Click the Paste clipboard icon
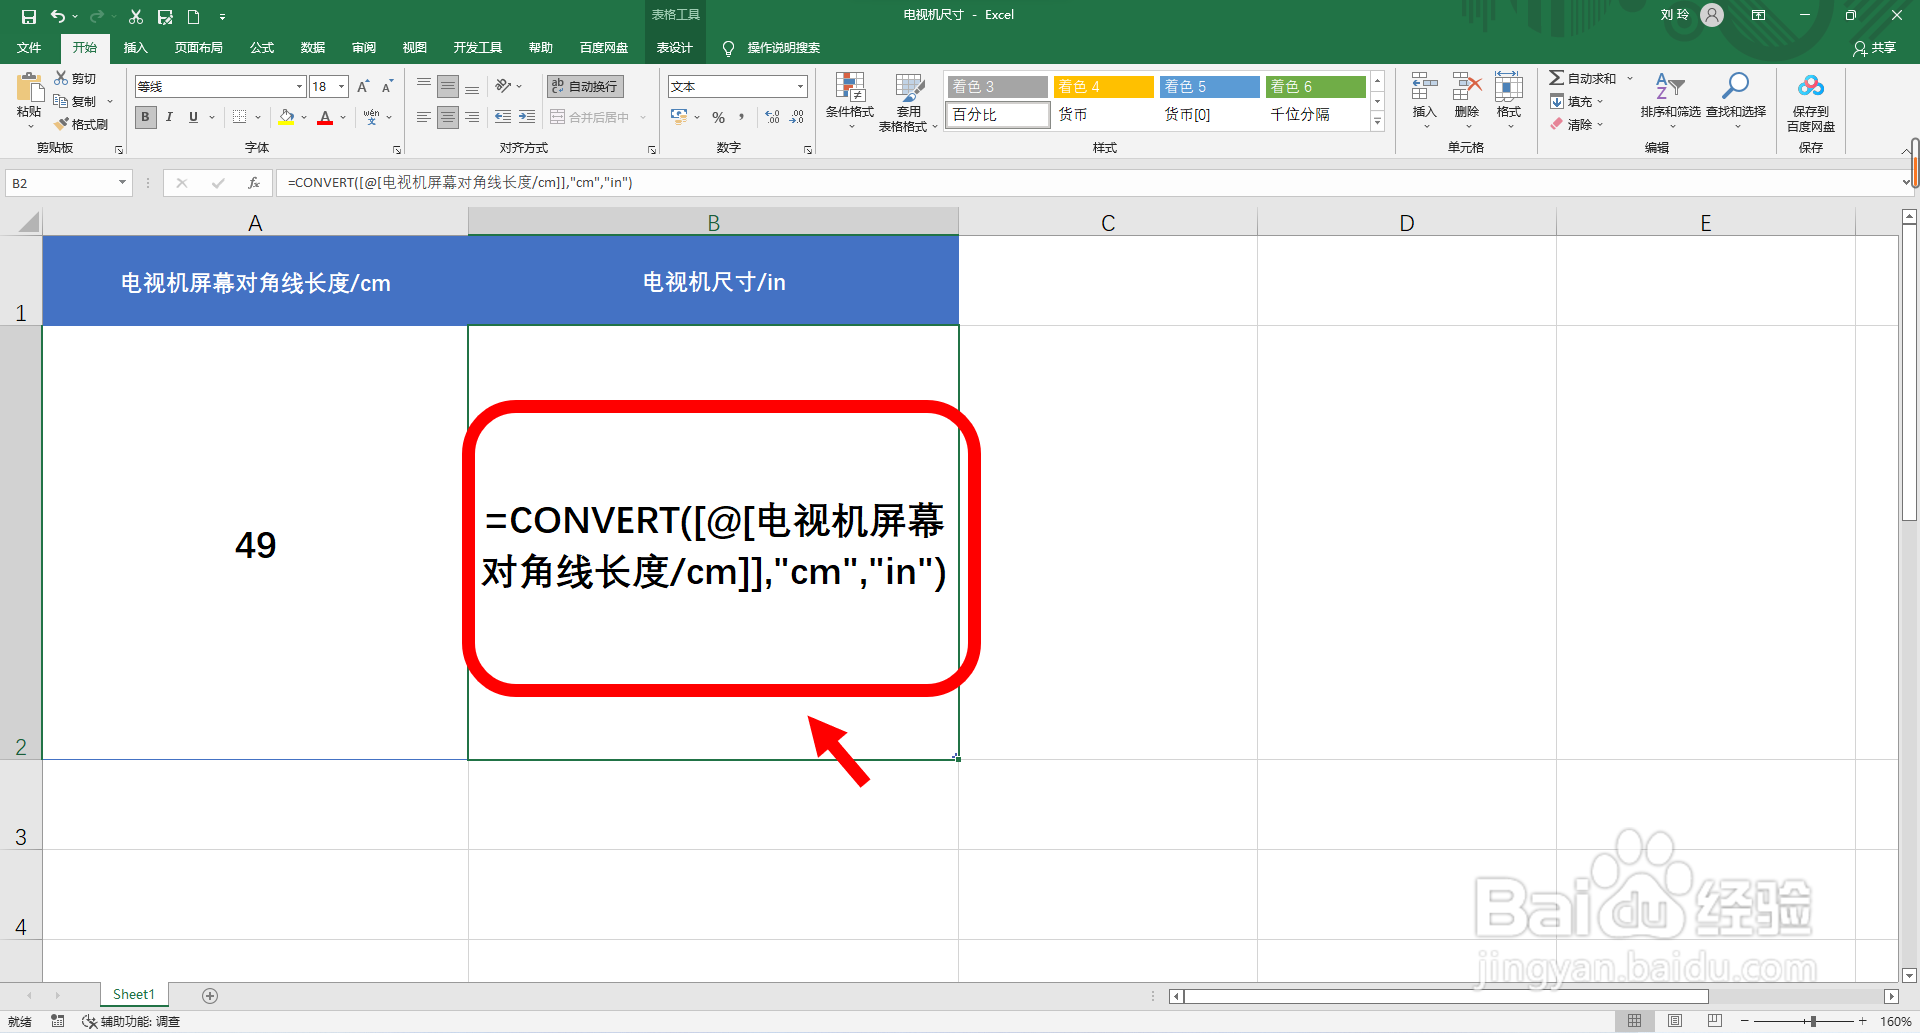1920x1033 pixels. 29,89
